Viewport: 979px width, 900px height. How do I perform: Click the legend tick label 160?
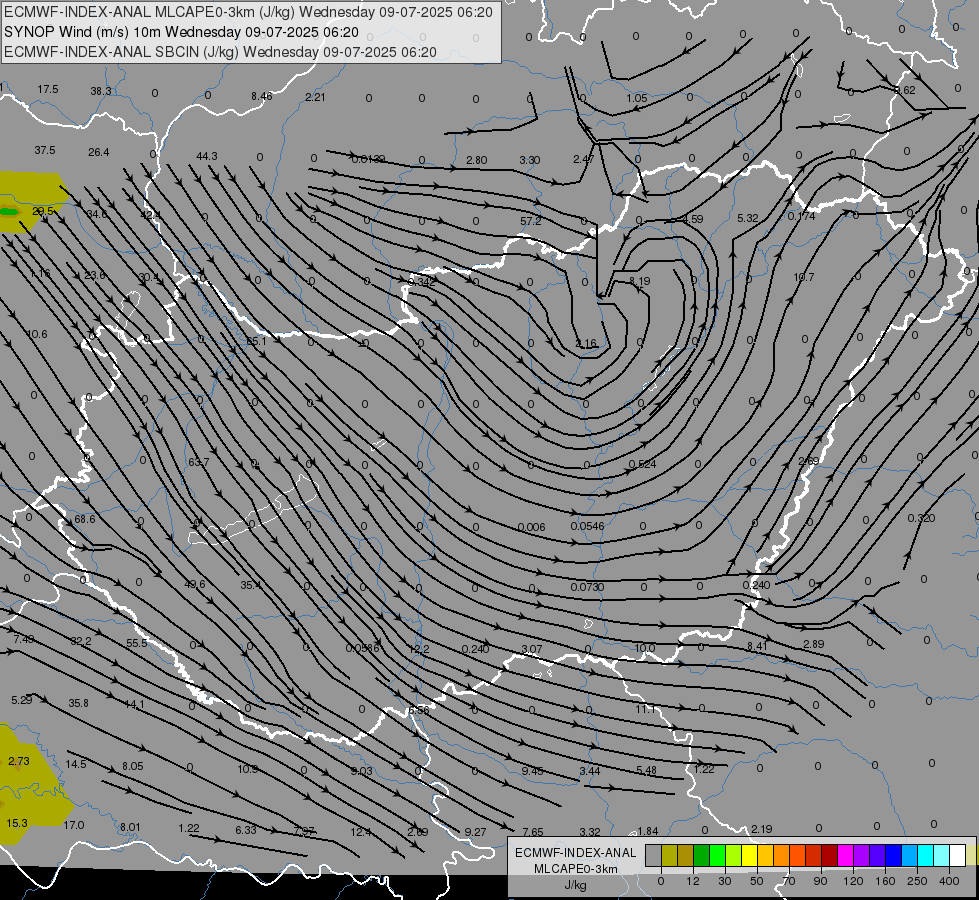coord(885,881)
